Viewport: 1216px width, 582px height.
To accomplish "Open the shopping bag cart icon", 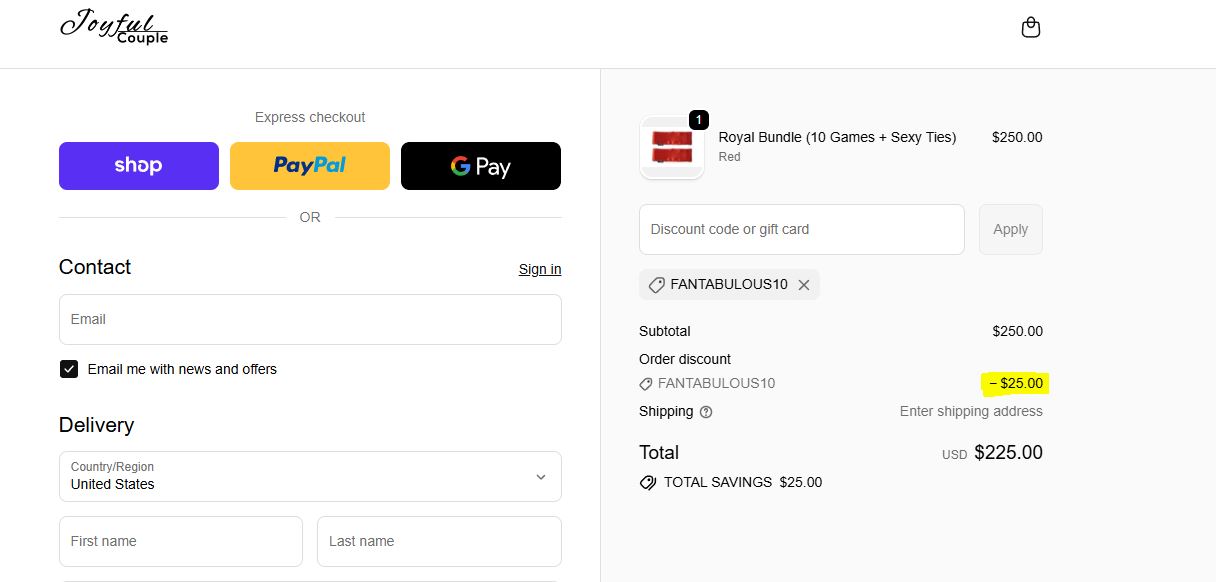I will pos(1031,26).
